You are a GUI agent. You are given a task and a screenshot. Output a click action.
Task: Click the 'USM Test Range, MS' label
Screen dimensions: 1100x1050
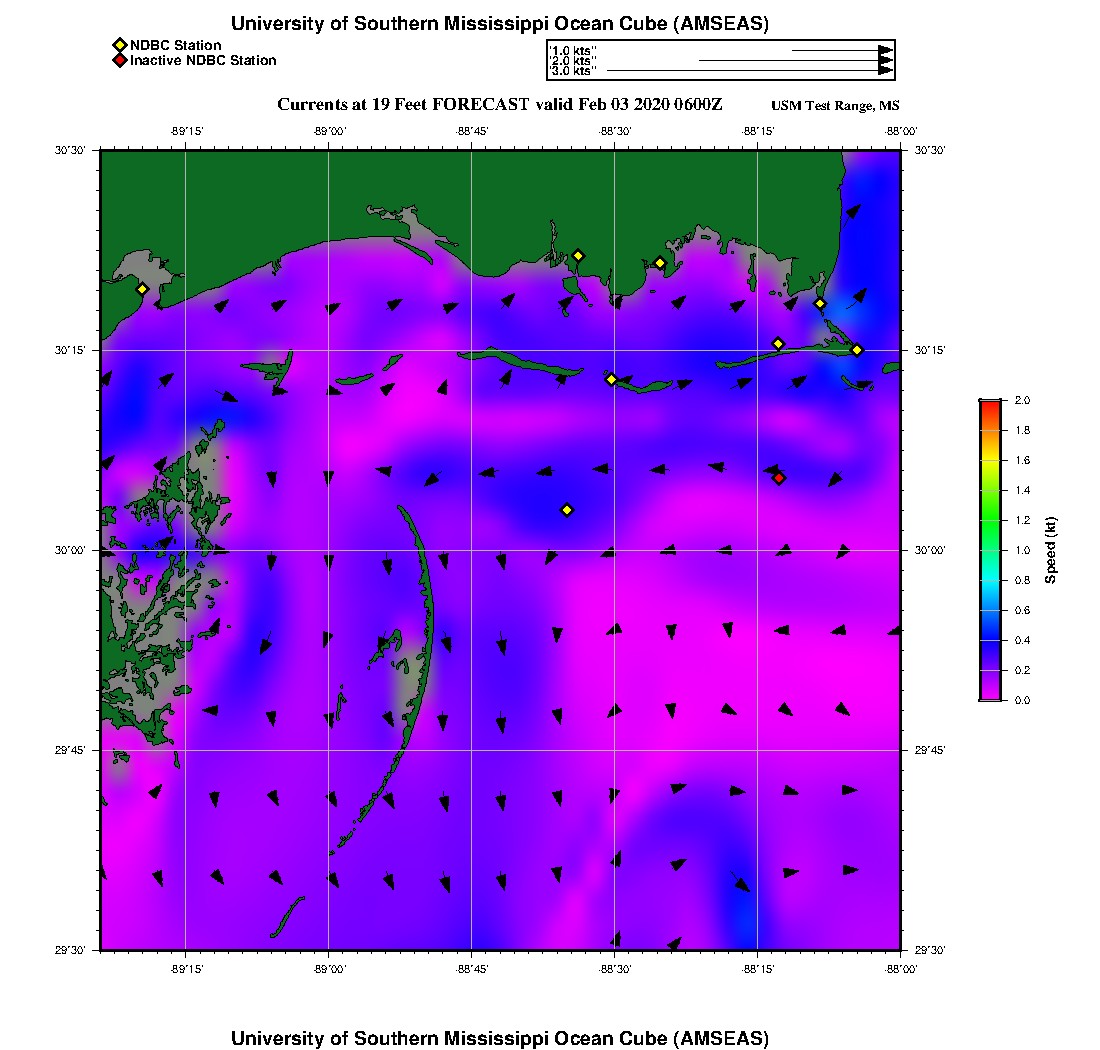click(835, 106)
